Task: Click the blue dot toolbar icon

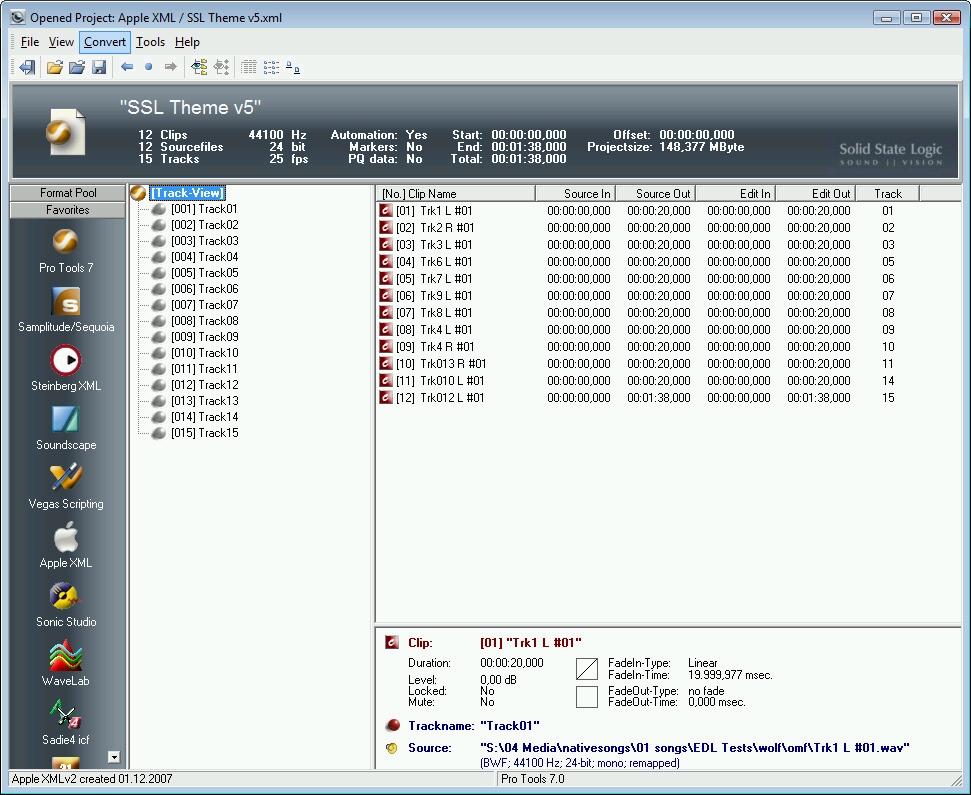Action: pyautogui.click(x=149, y=67)
